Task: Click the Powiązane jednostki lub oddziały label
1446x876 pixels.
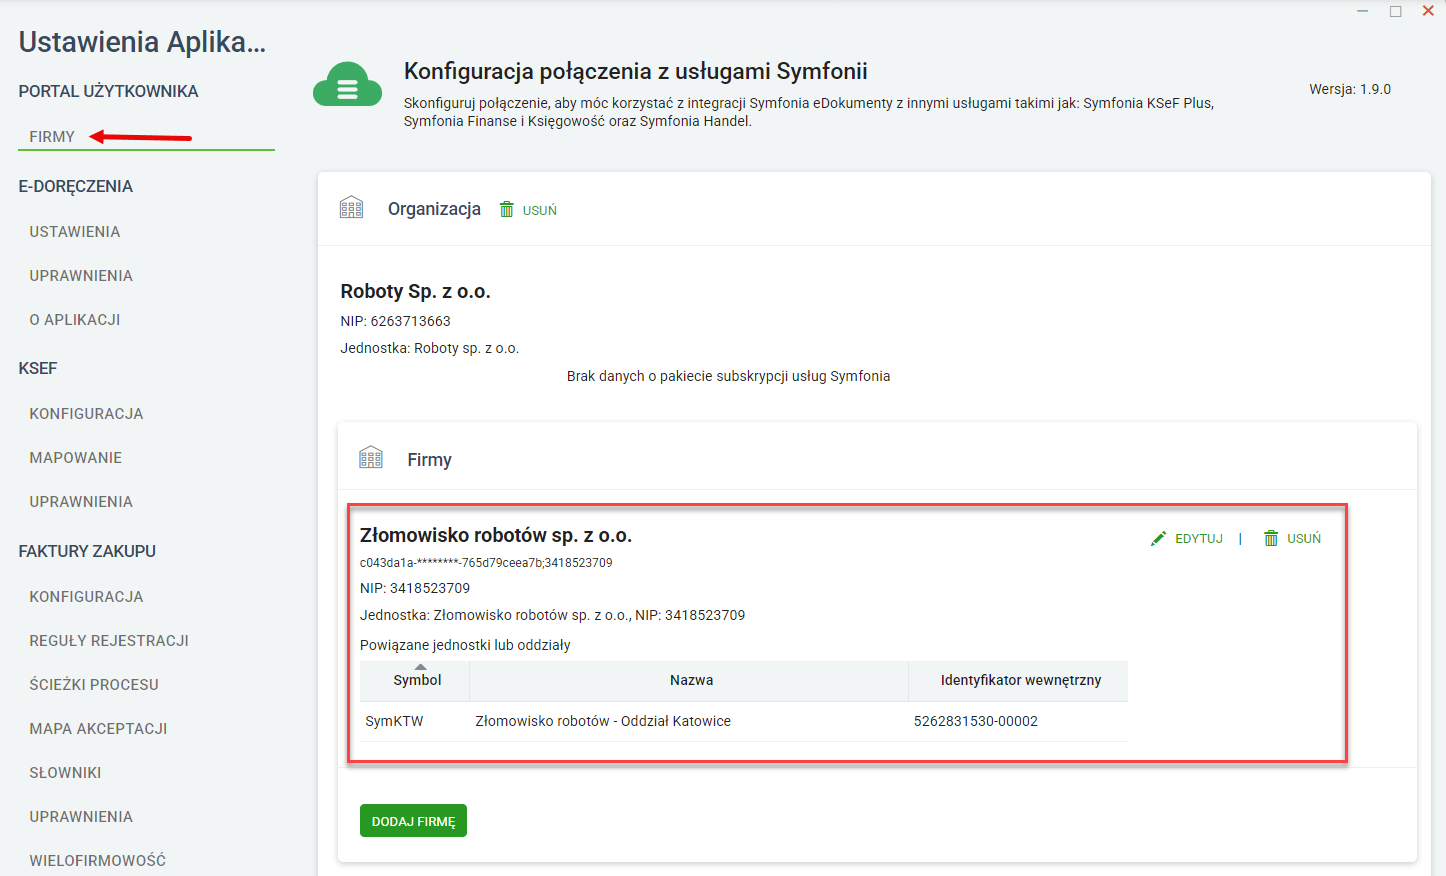Action: (465, 645)
